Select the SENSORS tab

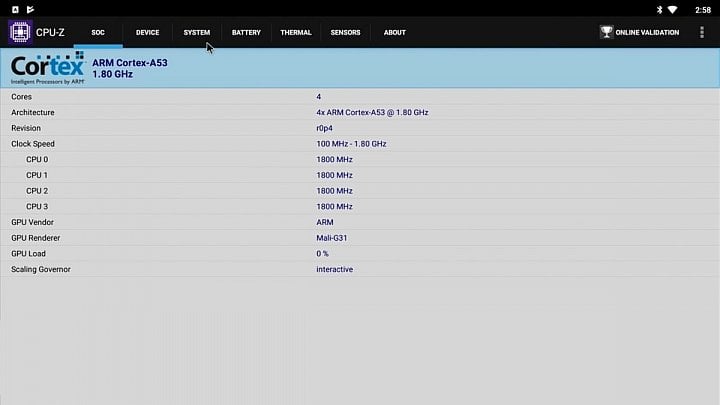pyautogui.click(x=345, y=33)
